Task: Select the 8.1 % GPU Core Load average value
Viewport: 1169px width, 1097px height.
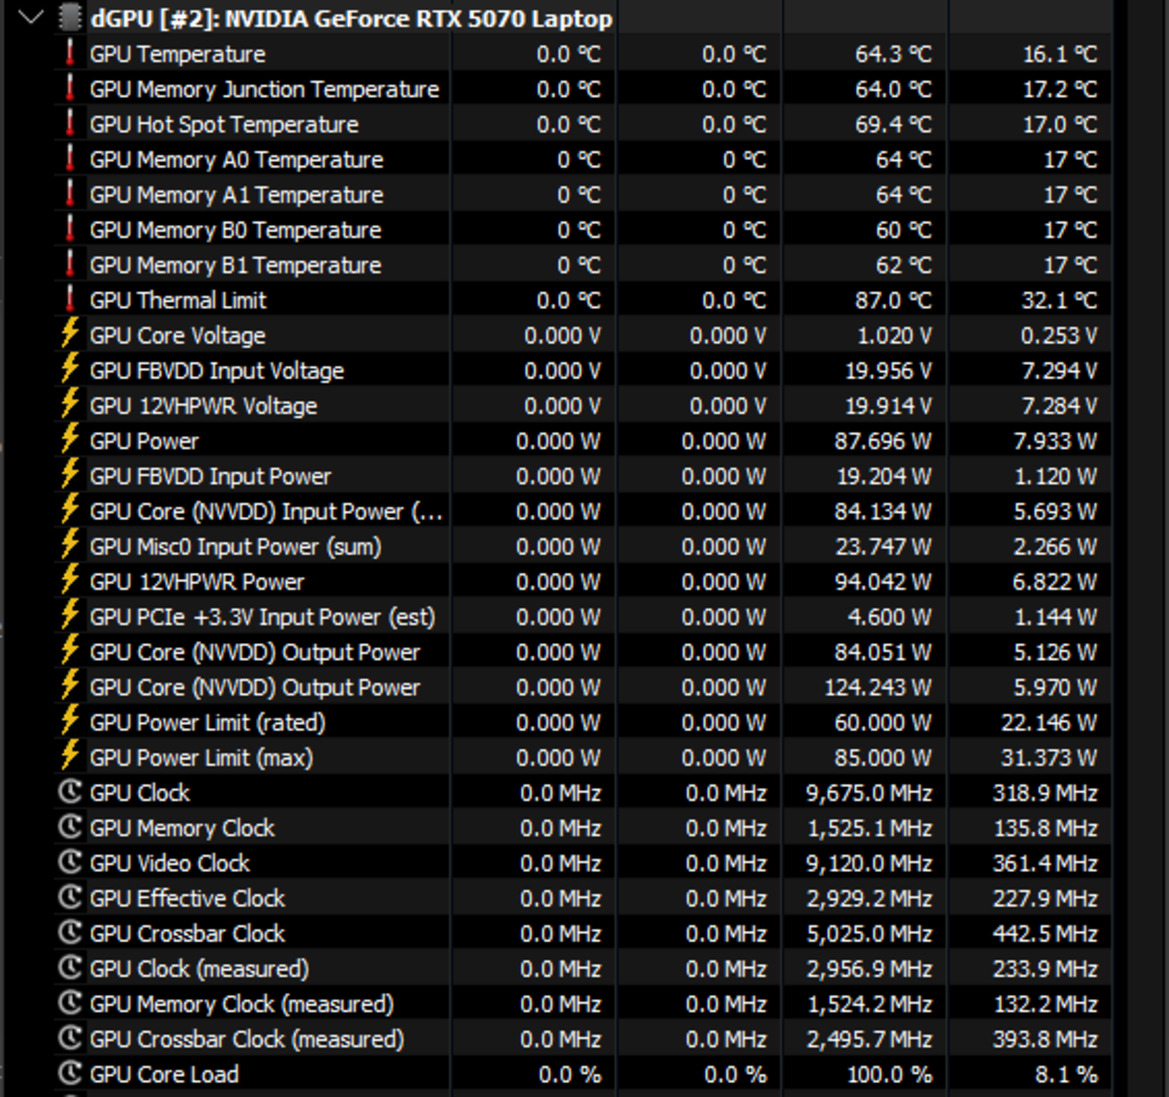Action: 1066,1075
